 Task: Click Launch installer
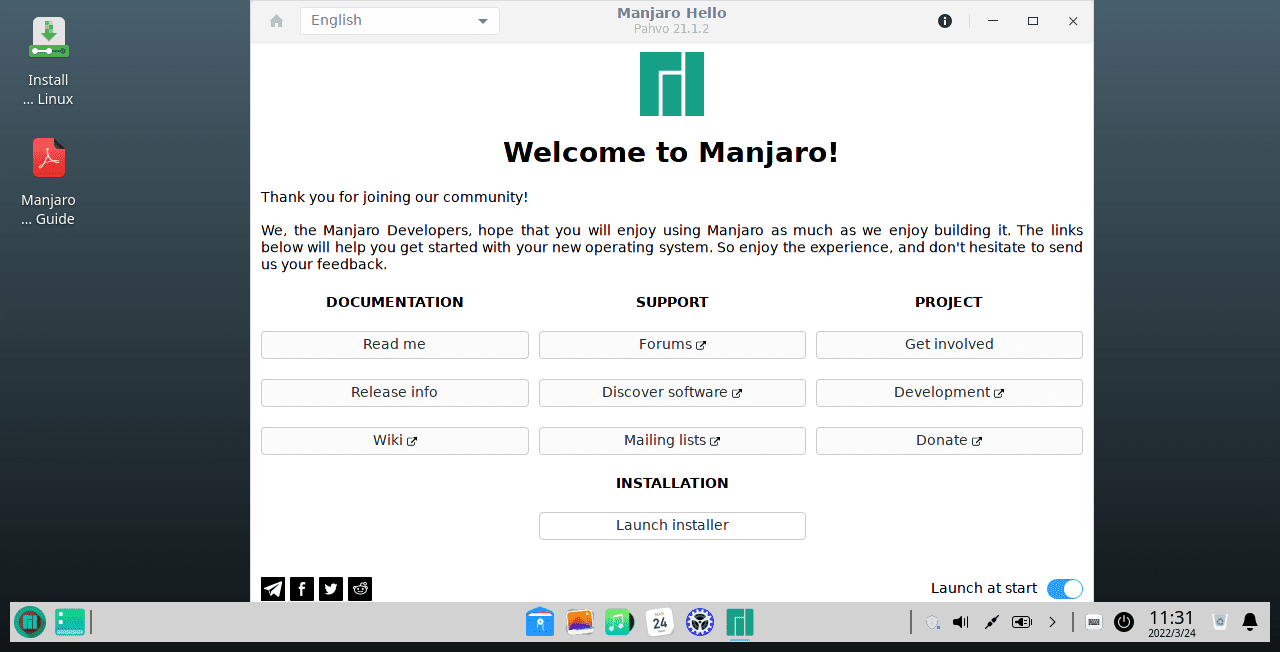point(671,525)
